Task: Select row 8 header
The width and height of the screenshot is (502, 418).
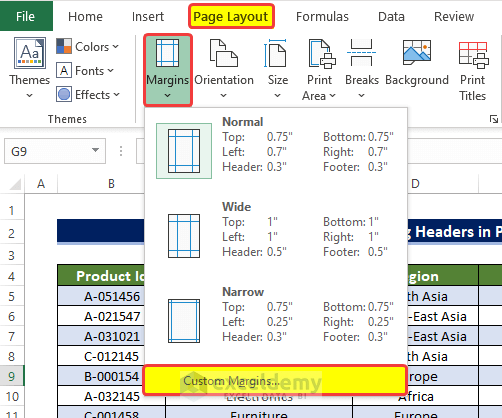Action: pyautogui.click(x=12, y=356)
